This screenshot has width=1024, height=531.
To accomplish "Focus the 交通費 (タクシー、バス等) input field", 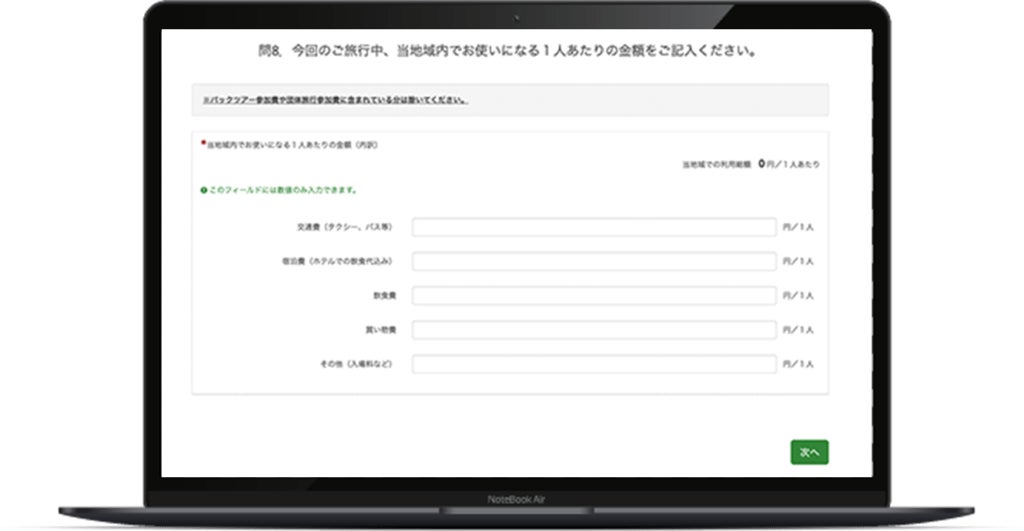I will (x=594, y=227).
